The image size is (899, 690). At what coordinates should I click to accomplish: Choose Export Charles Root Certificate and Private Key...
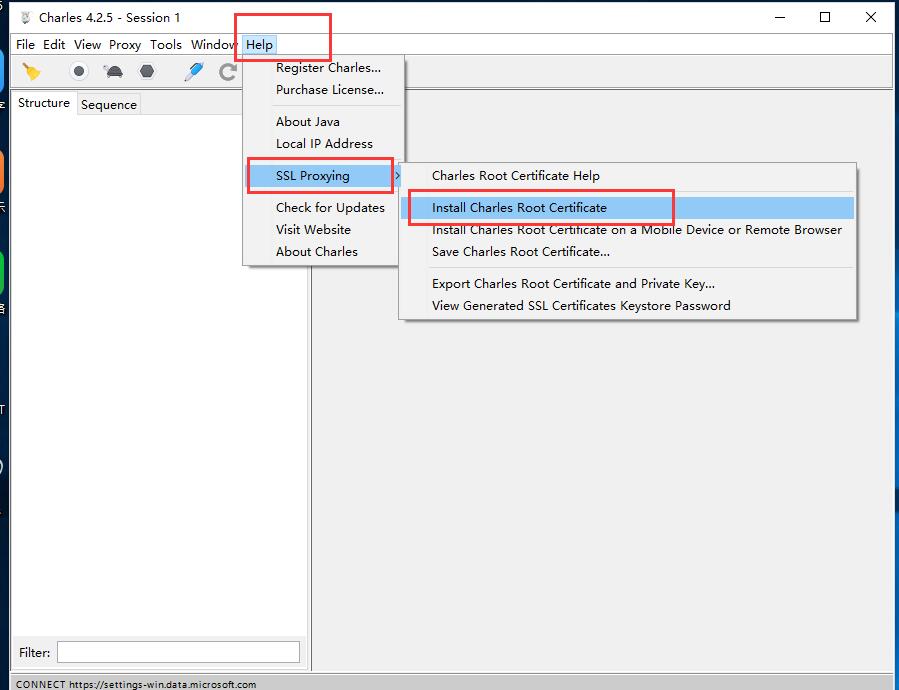click(x=627, y=283)
